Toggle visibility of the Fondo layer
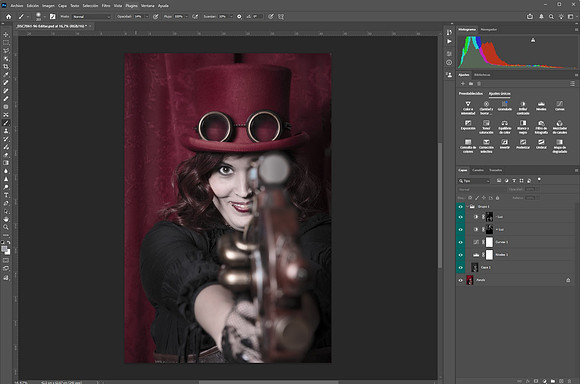 pos(461,280)
